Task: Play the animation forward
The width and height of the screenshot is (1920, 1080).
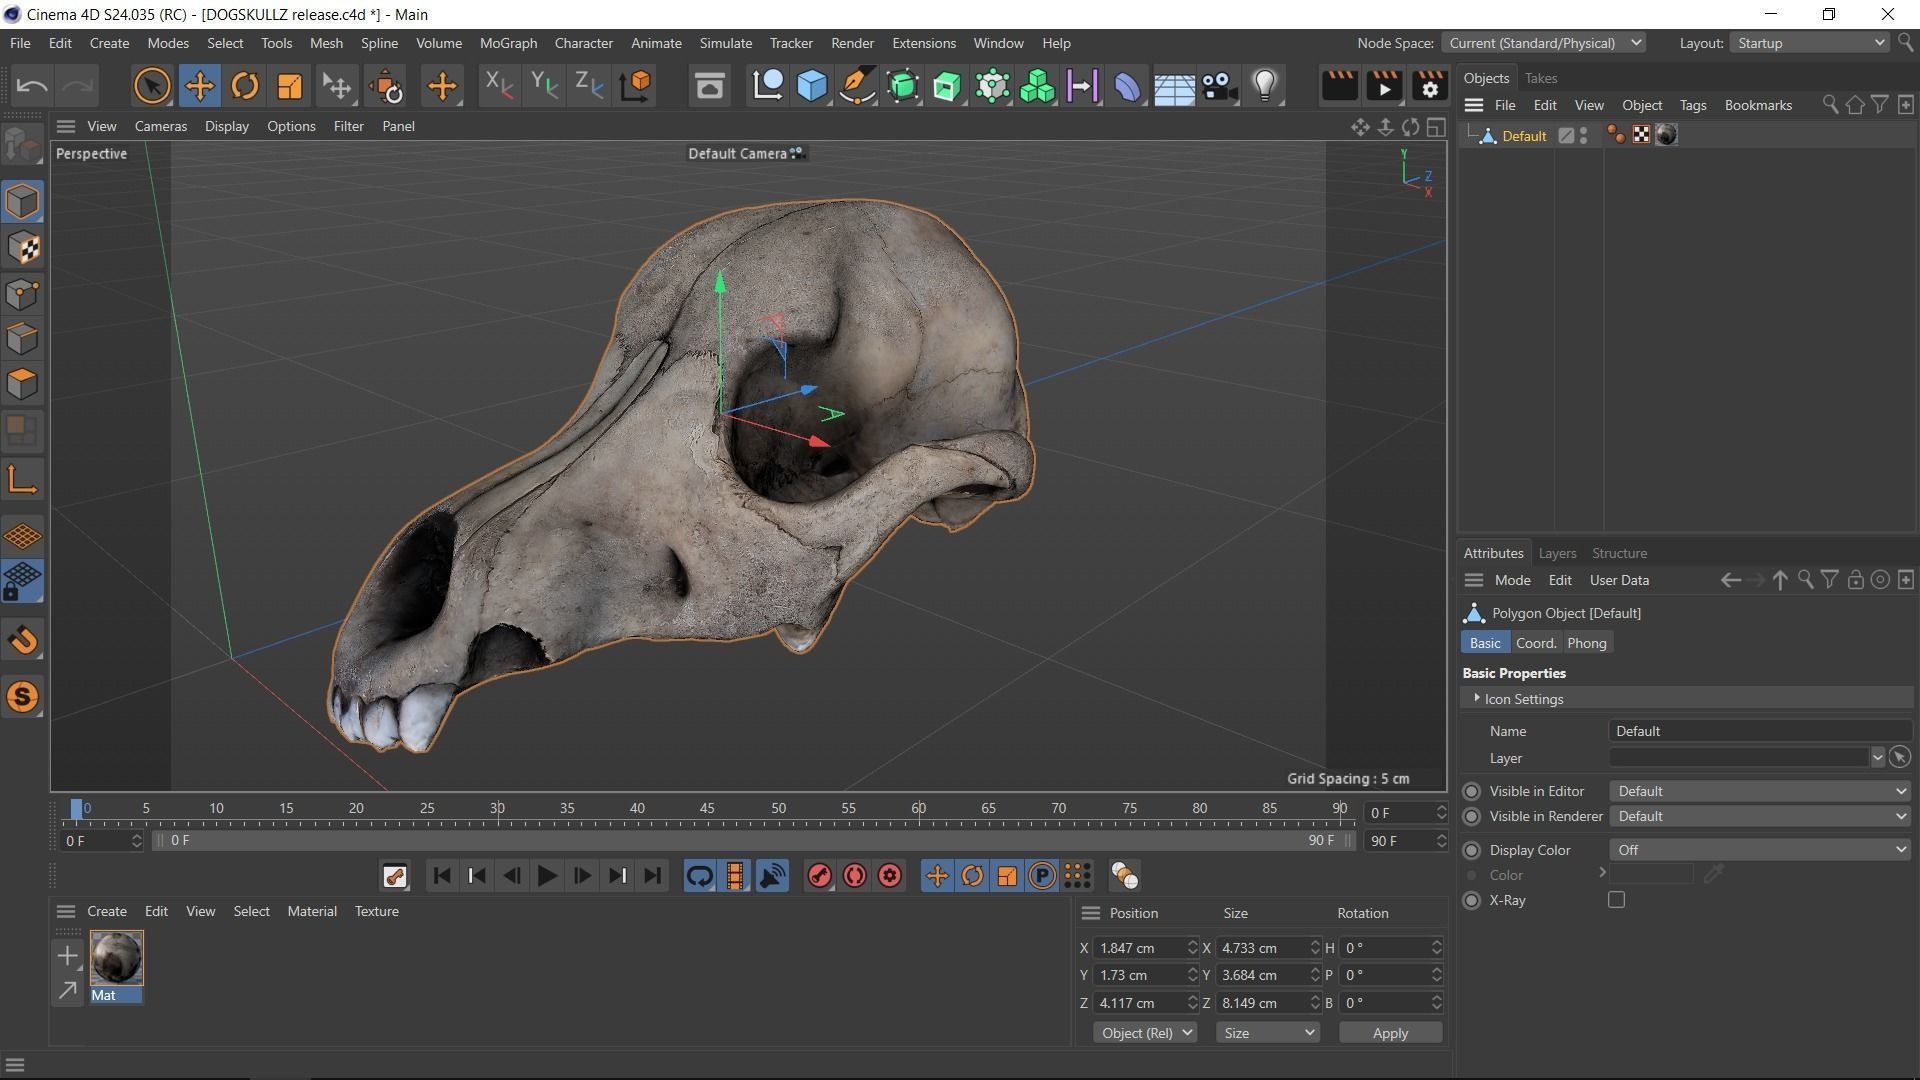Action: pyautogui.click(x=546, y=877)
